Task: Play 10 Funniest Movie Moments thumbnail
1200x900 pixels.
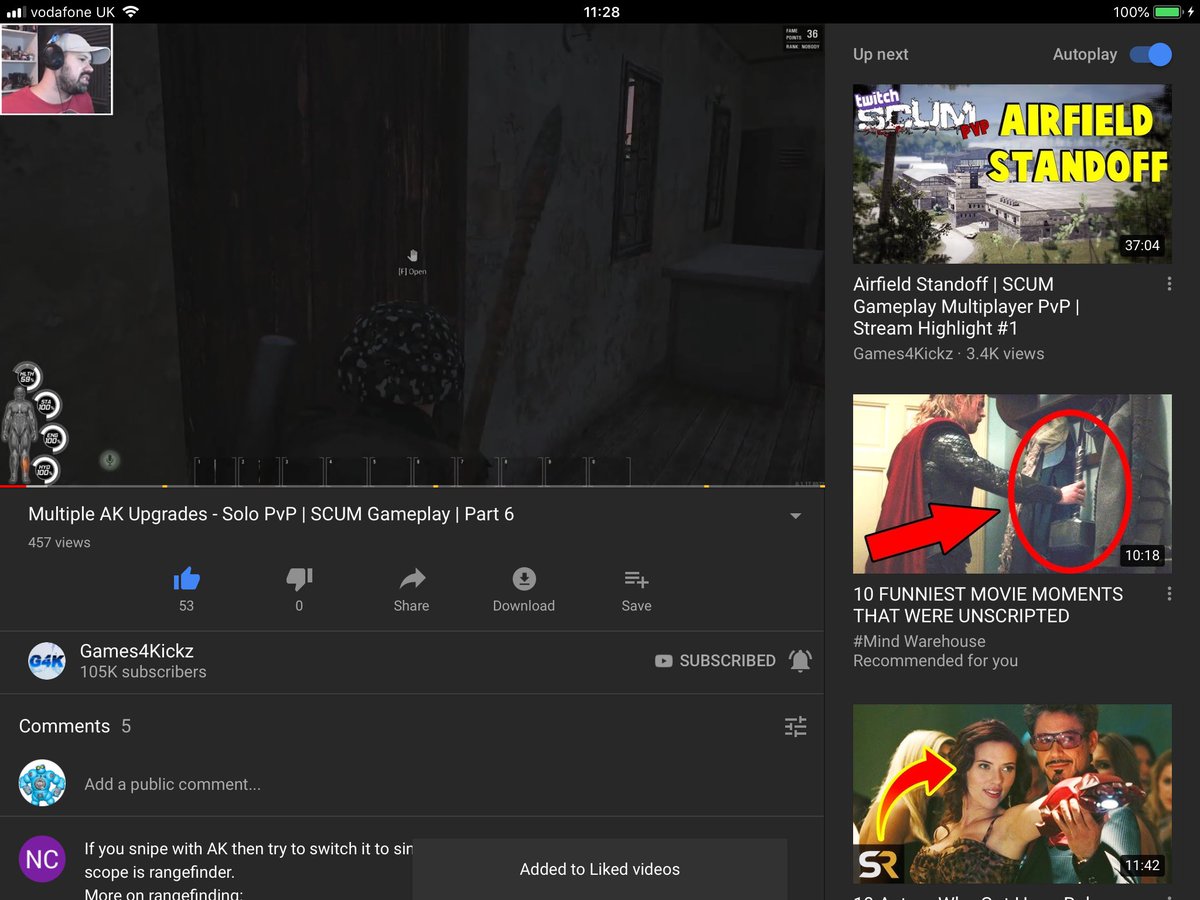Action: pos(1012,484)
